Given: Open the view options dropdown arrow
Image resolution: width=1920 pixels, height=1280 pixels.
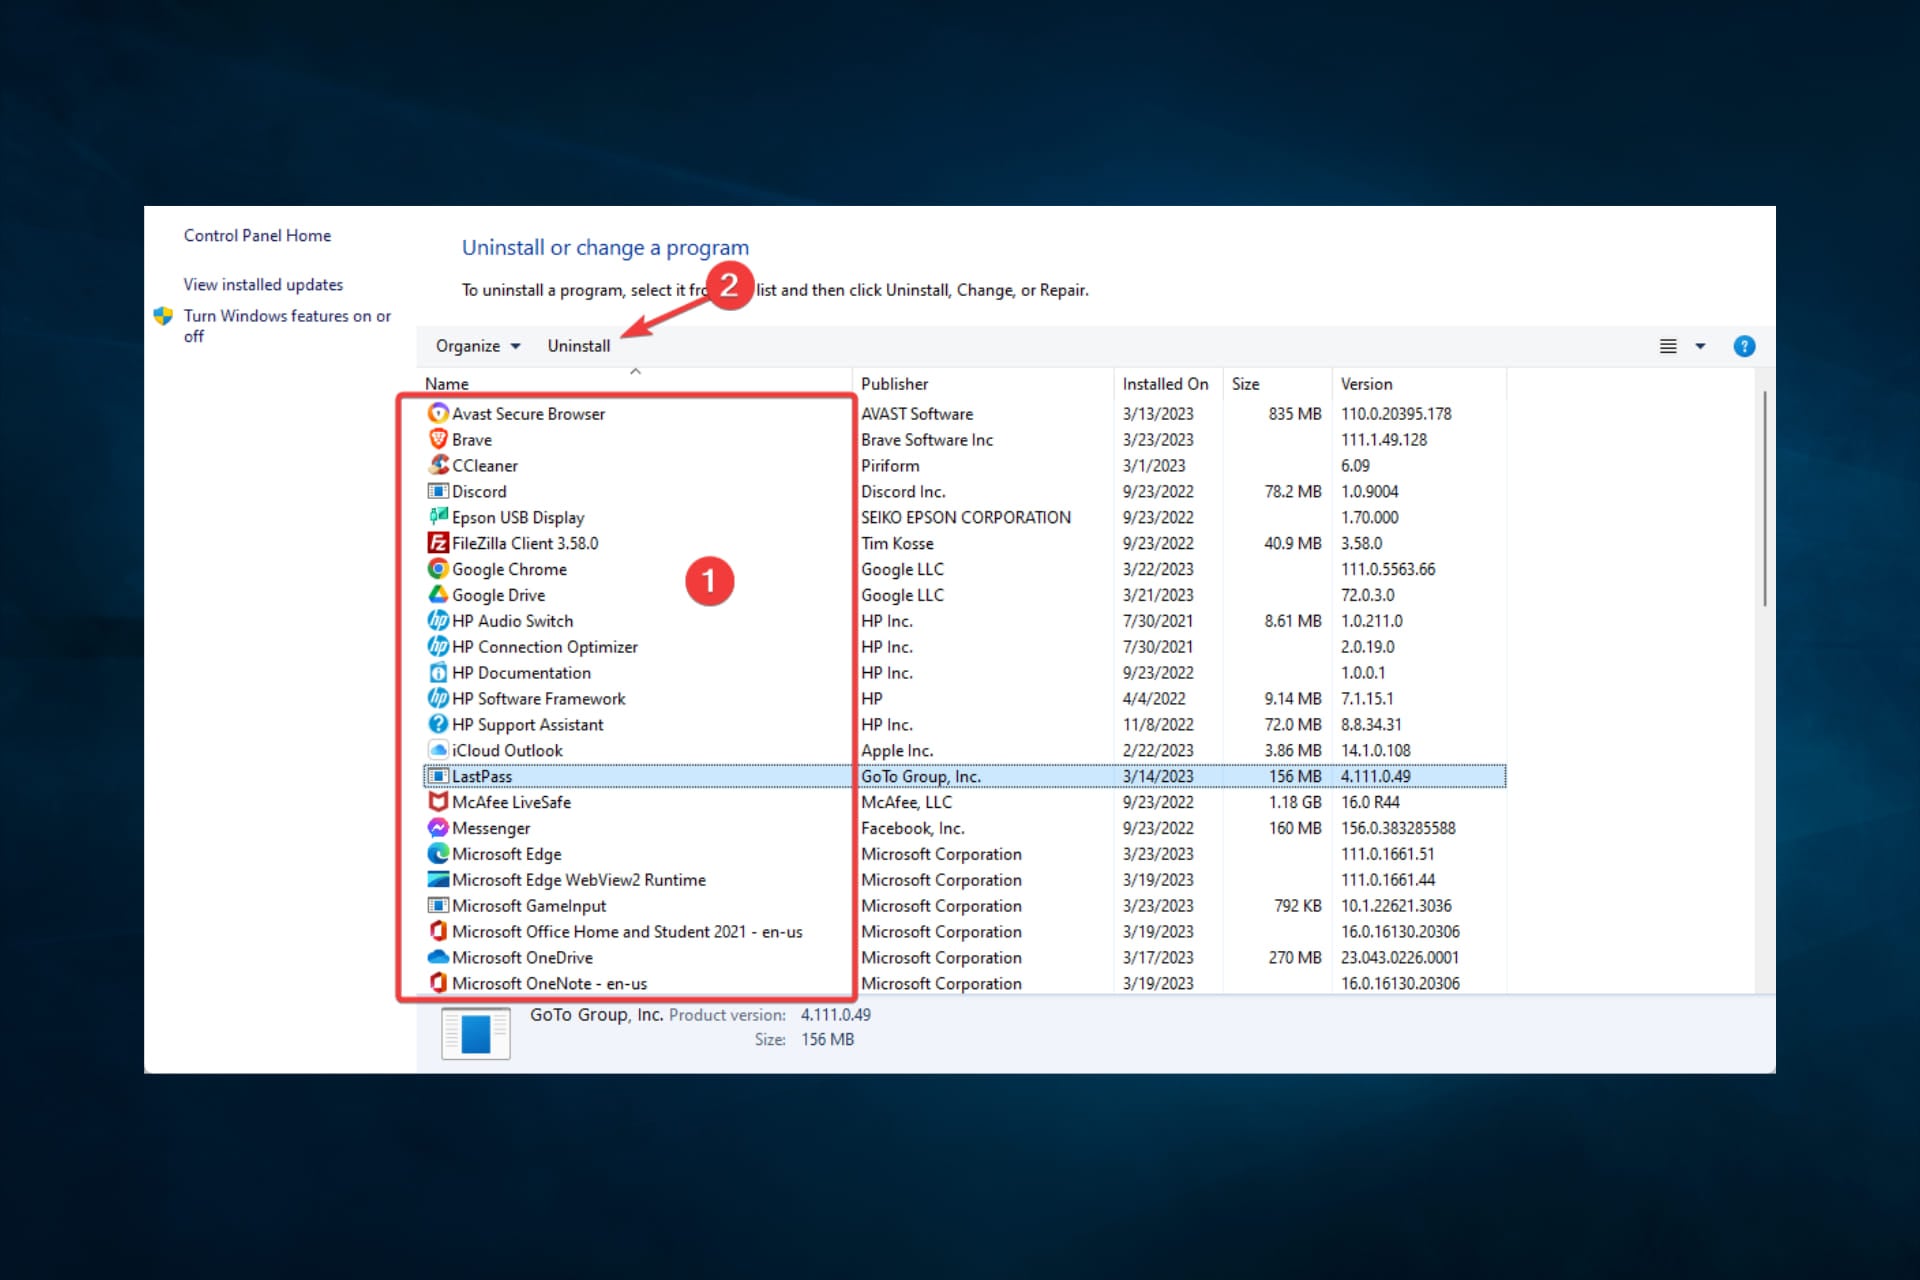Looking at the screenshot, I should tap(1700, 346).
